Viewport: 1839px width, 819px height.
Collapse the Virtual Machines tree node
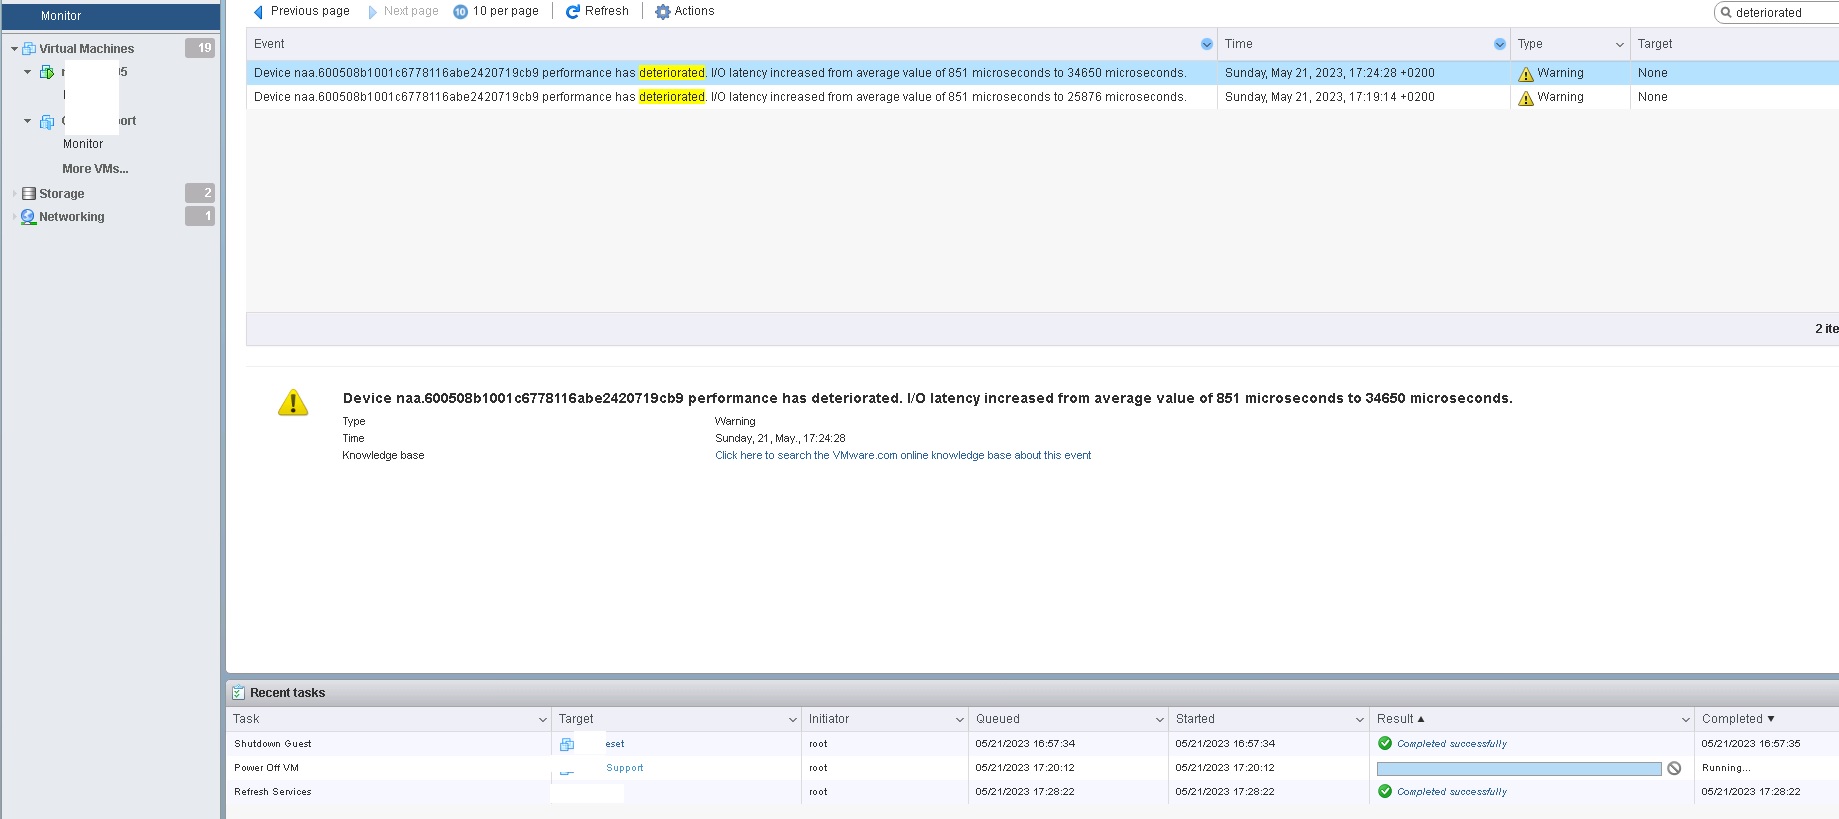point(14,49)
